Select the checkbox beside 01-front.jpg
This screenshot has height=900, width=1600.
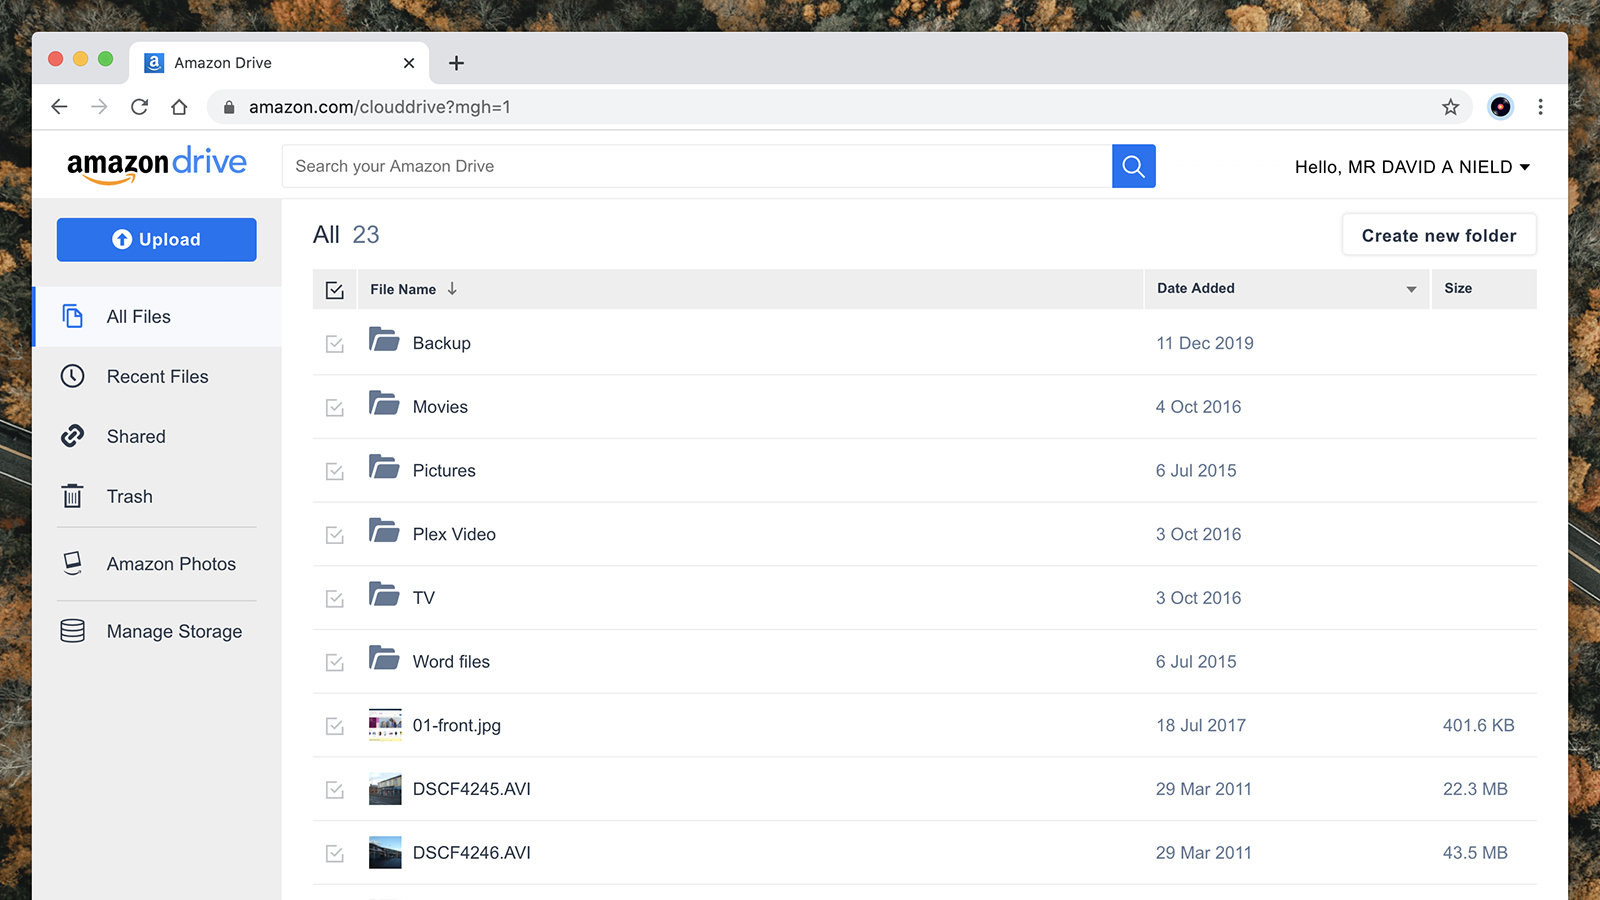(334, 726)
